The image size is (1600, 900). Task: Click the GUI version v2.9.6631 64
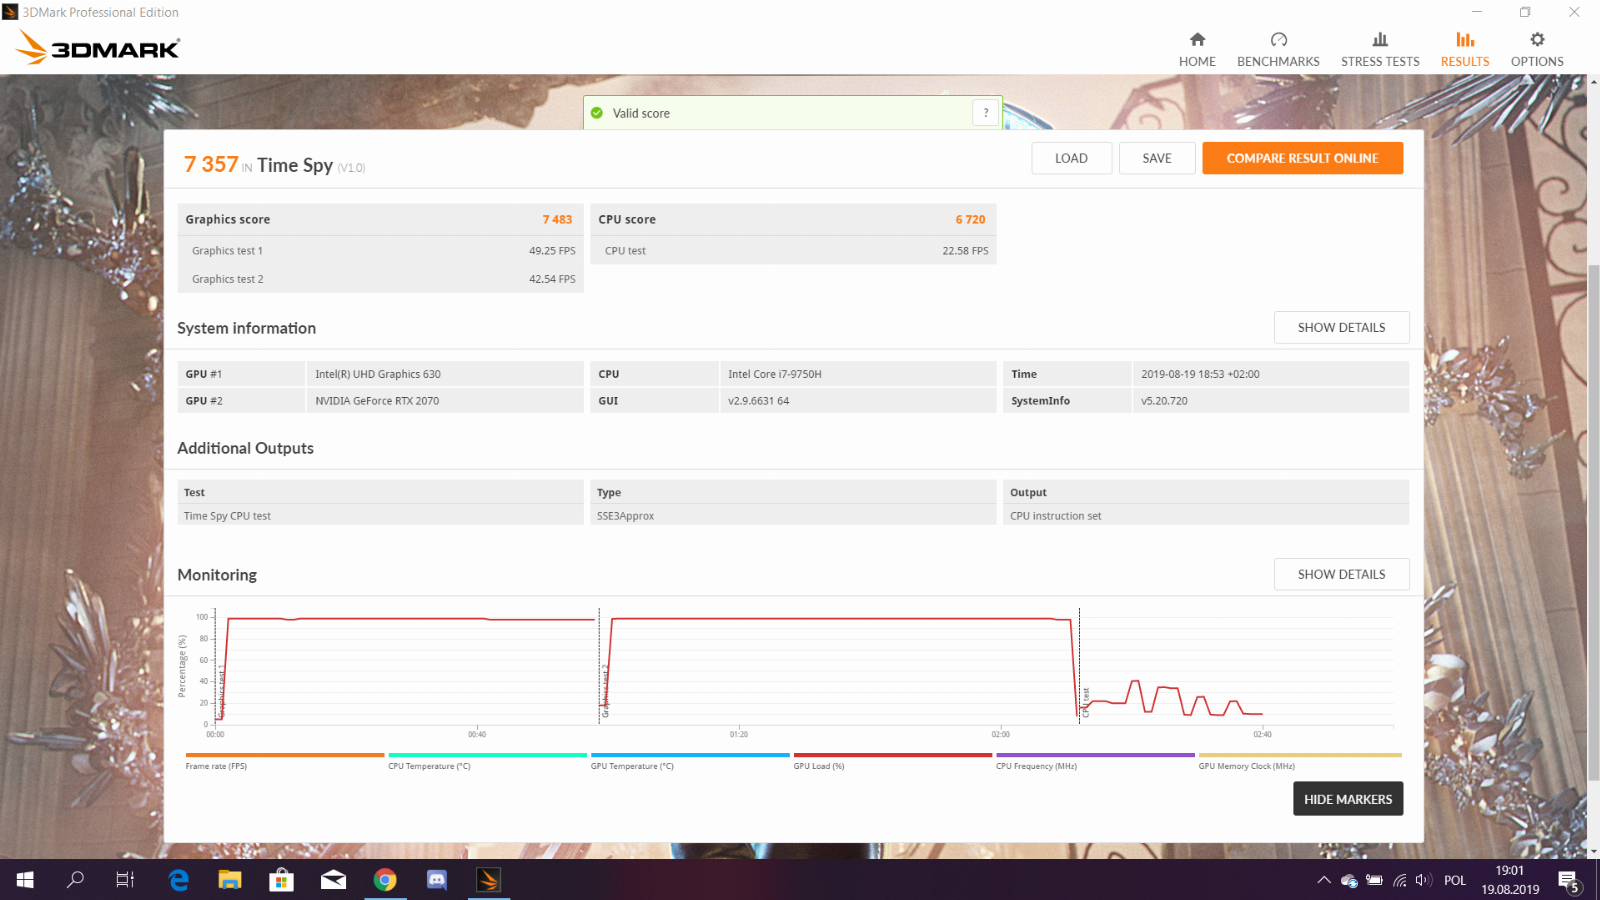(x=758, y=401)
